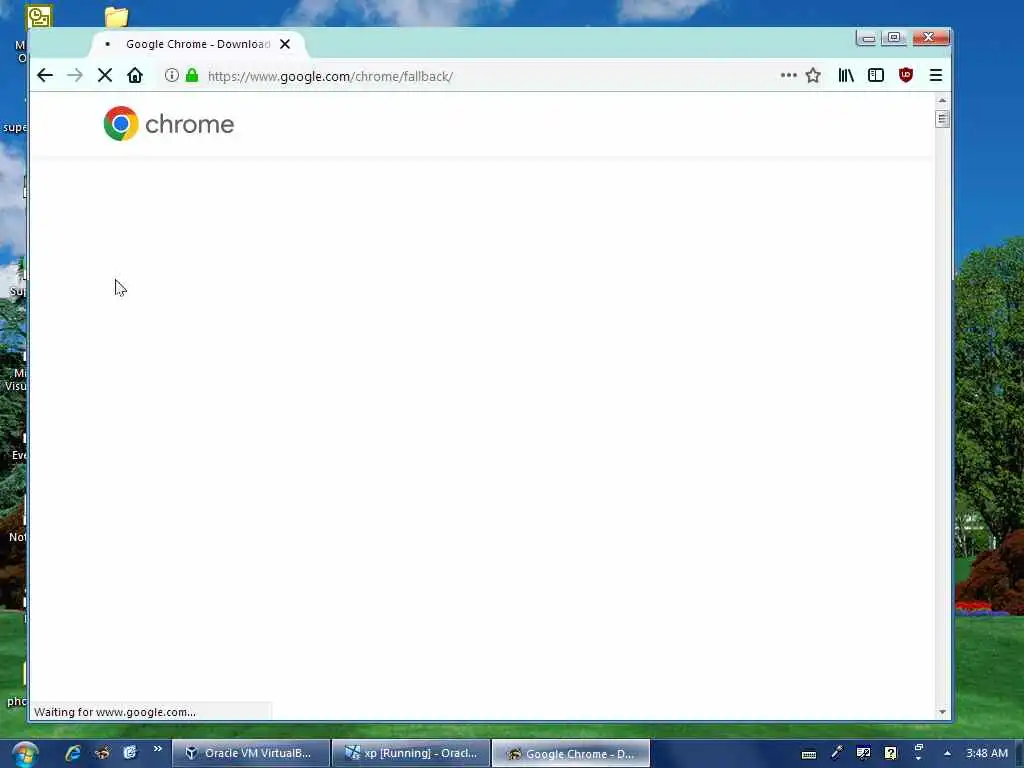Click the green padlock security icon
This screenshot has height=768, width=1024.
point(191,76)
